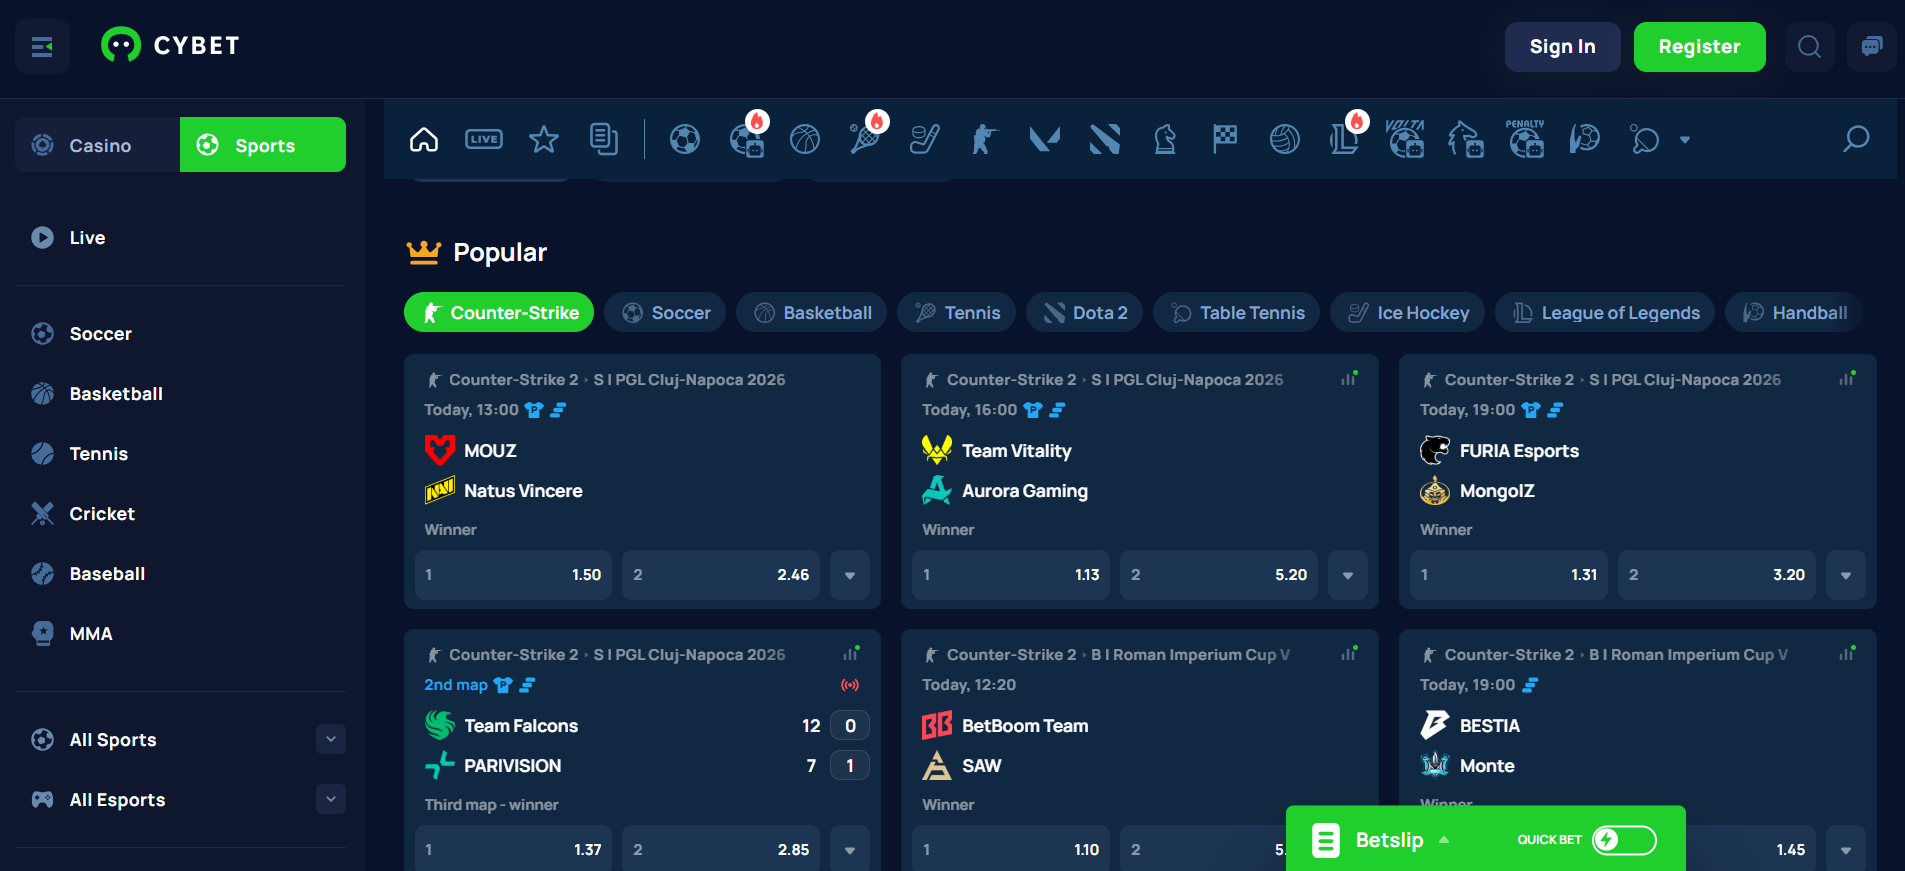The width and height of the screenshot is (1905, 871).
Task: Expand more markets for MOUZ match
Action: [850, 575]
